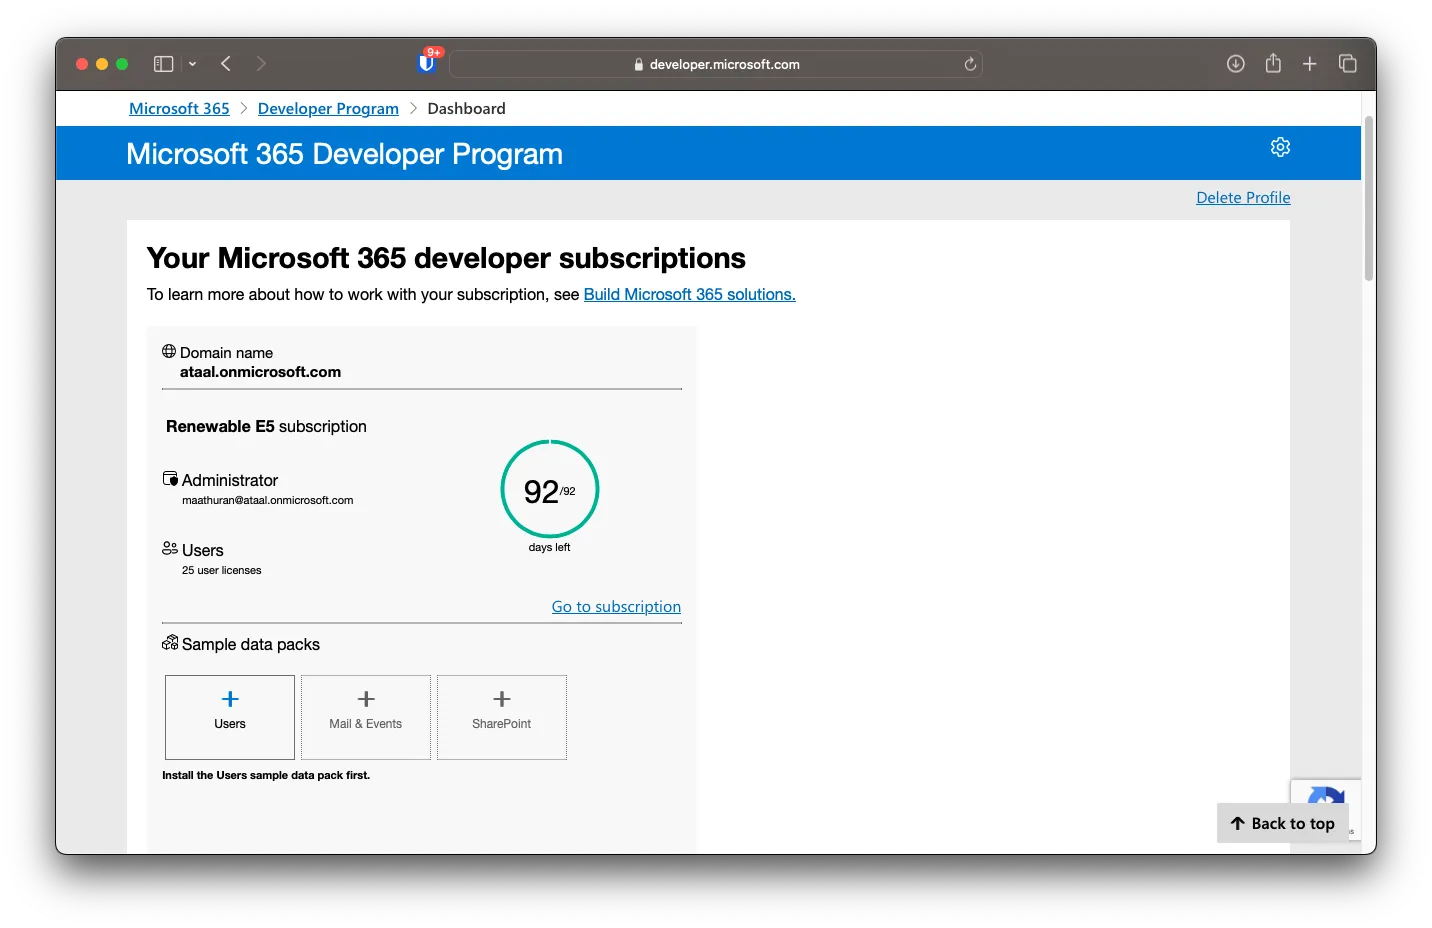Click the Delete Profile link
1432x928 pixels.
click(1243, 198)
